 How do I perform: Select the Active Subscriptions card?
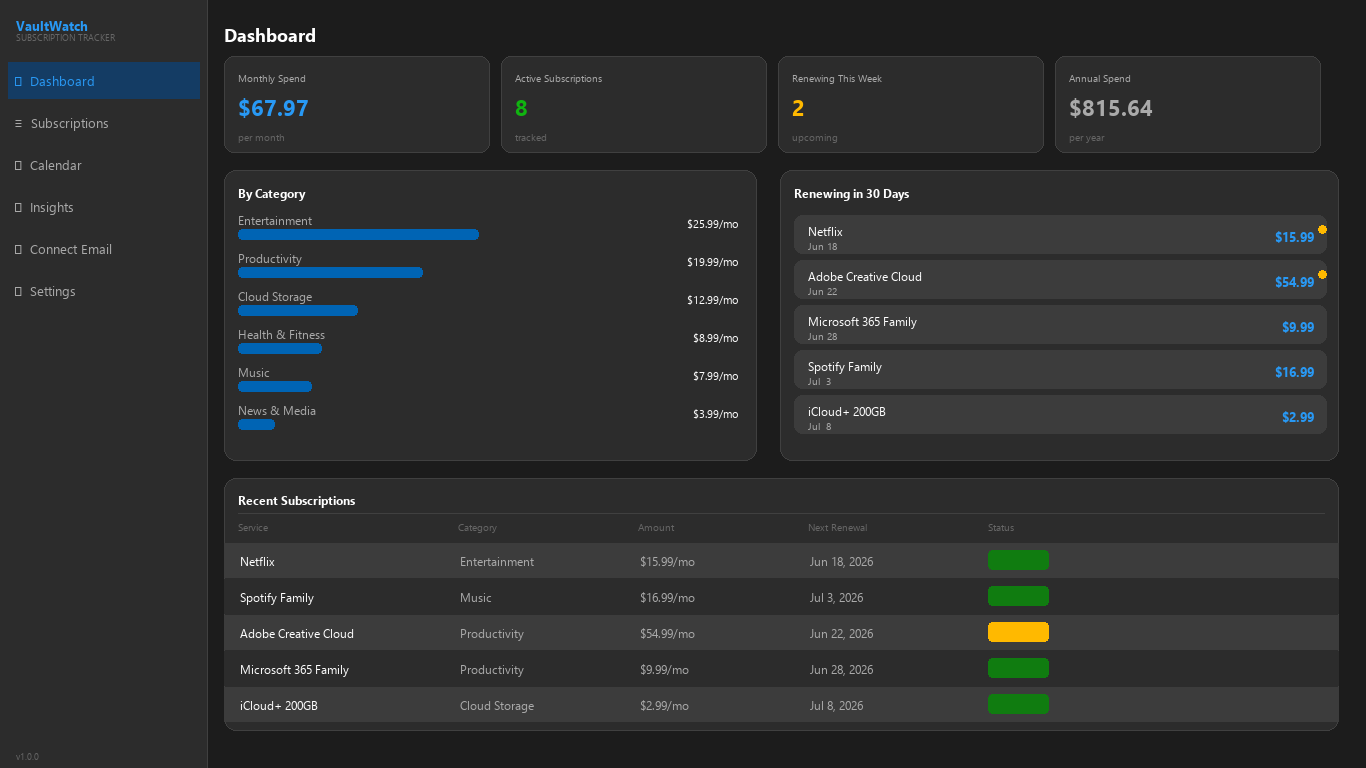(x=634, y=104)
